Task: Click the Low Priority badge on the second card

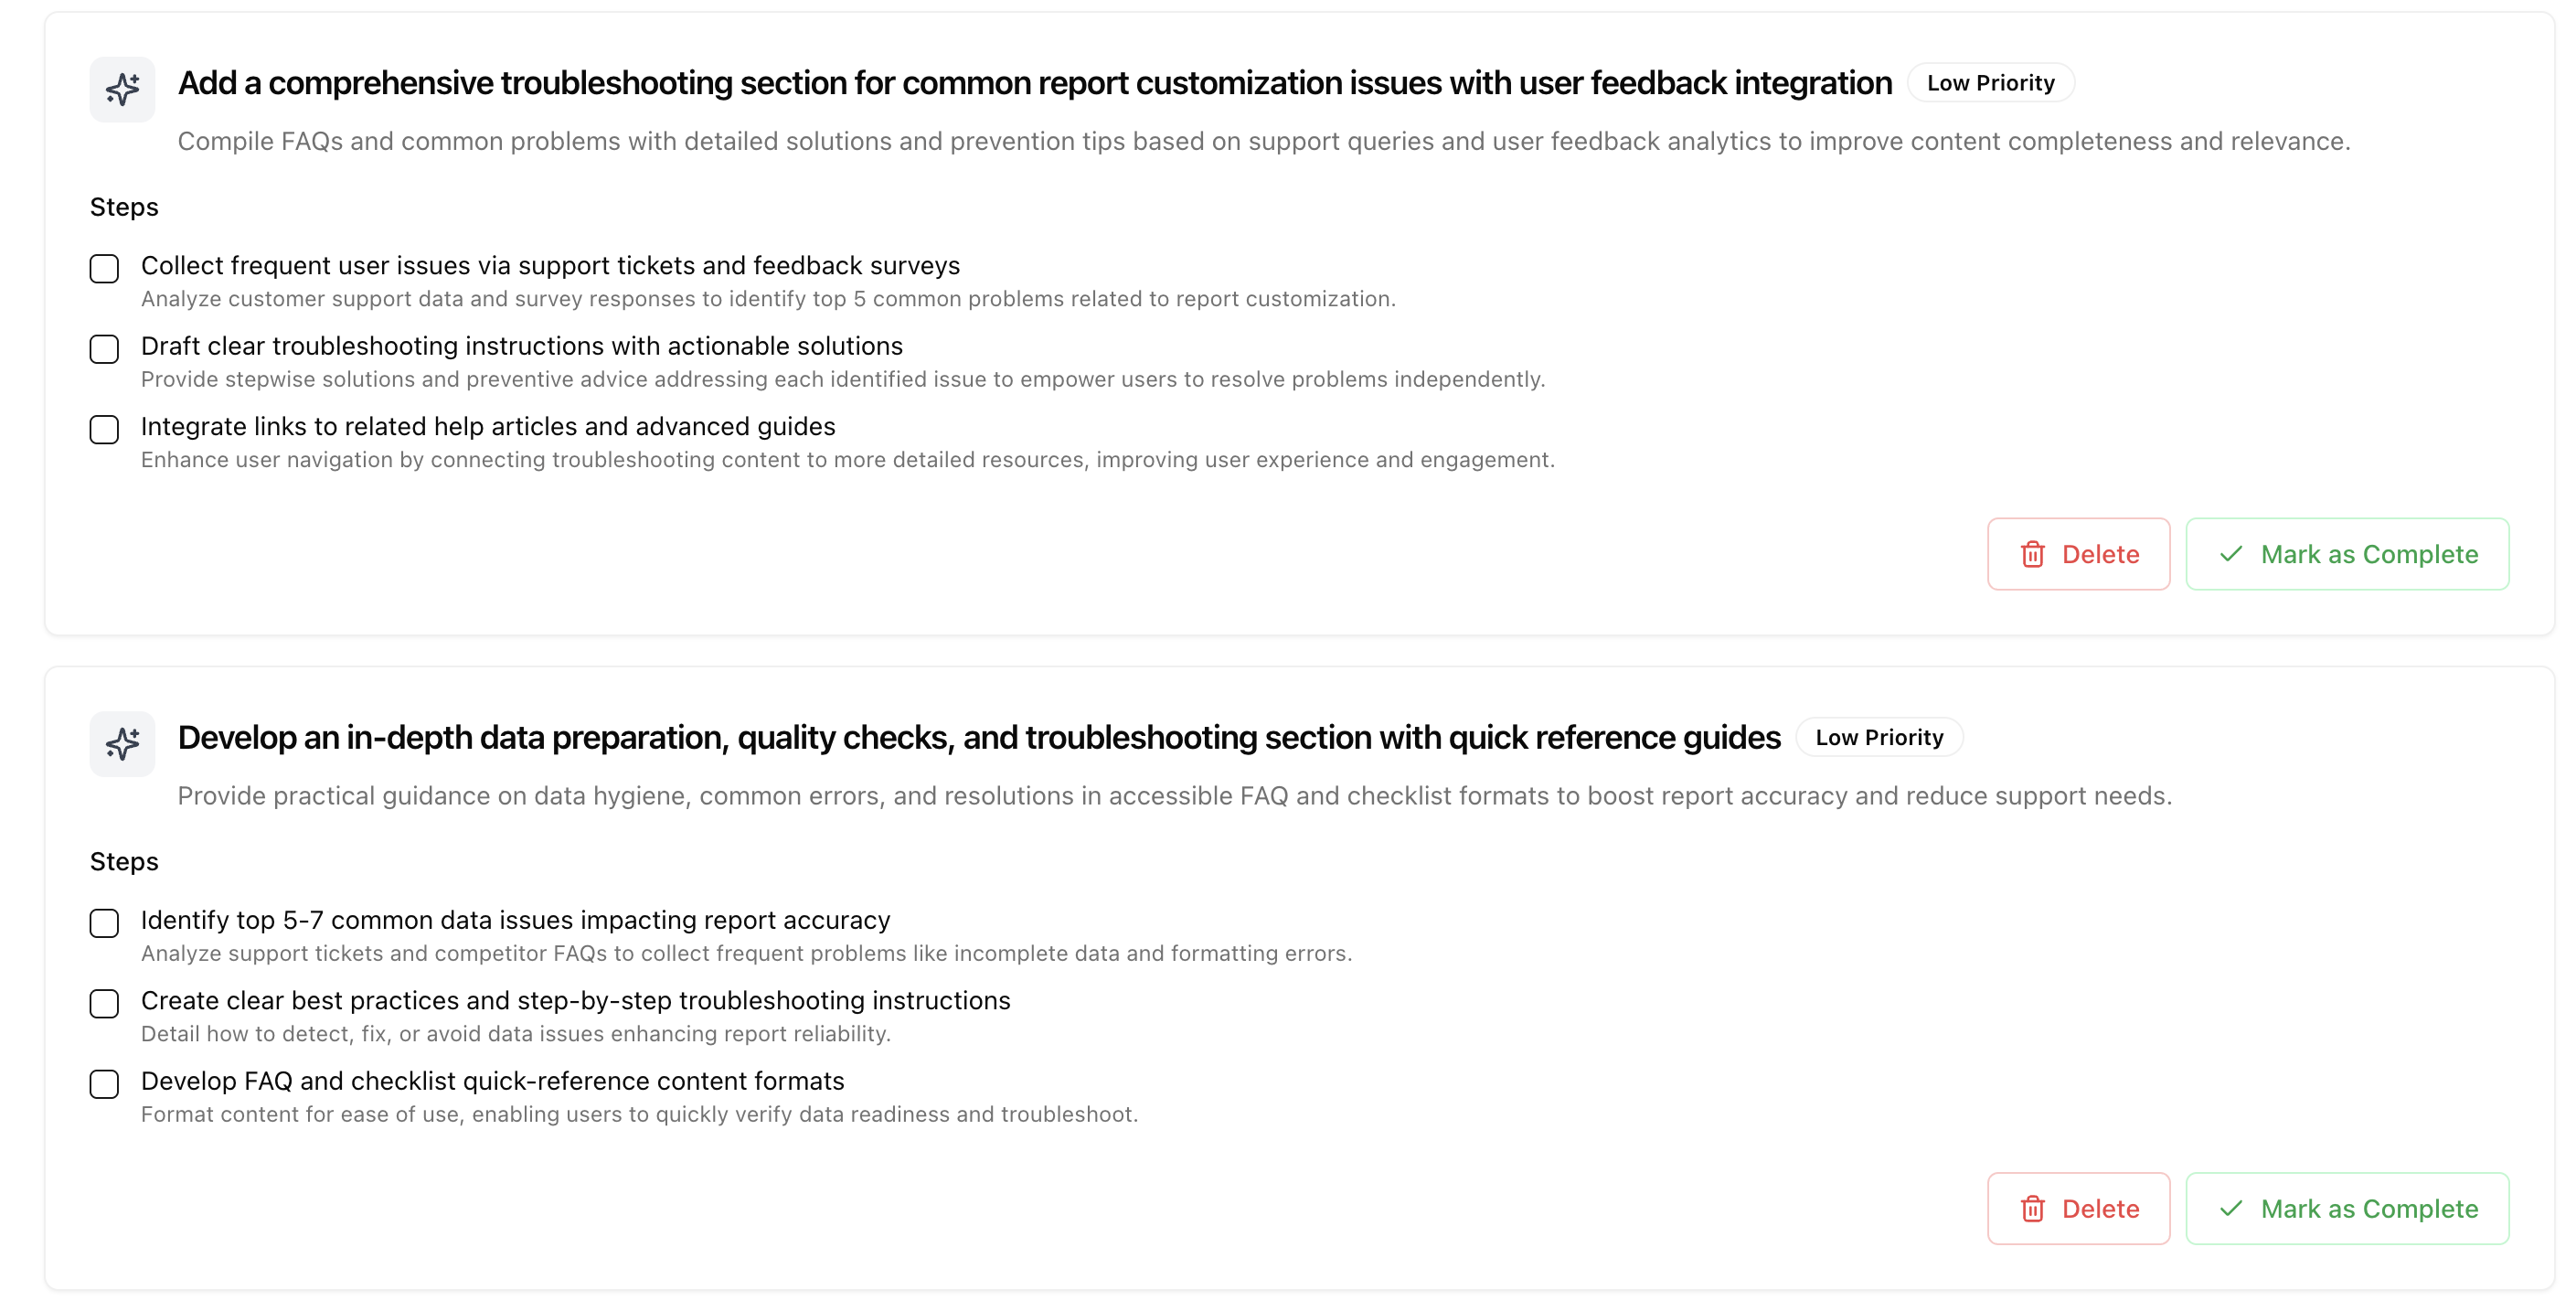Action: pyautogui.click(x=1879, y=737)
